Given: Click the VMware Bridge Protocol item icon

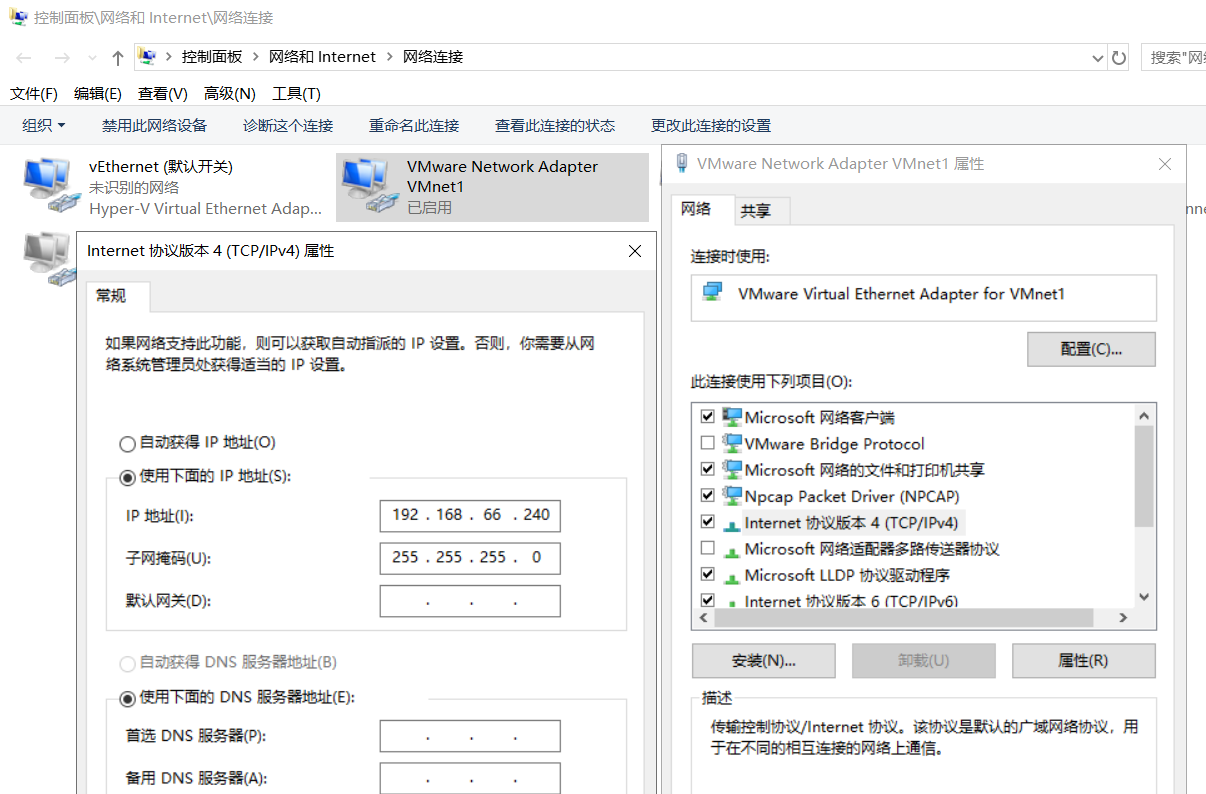Looking at the screenshot, I should coord(732,443).
